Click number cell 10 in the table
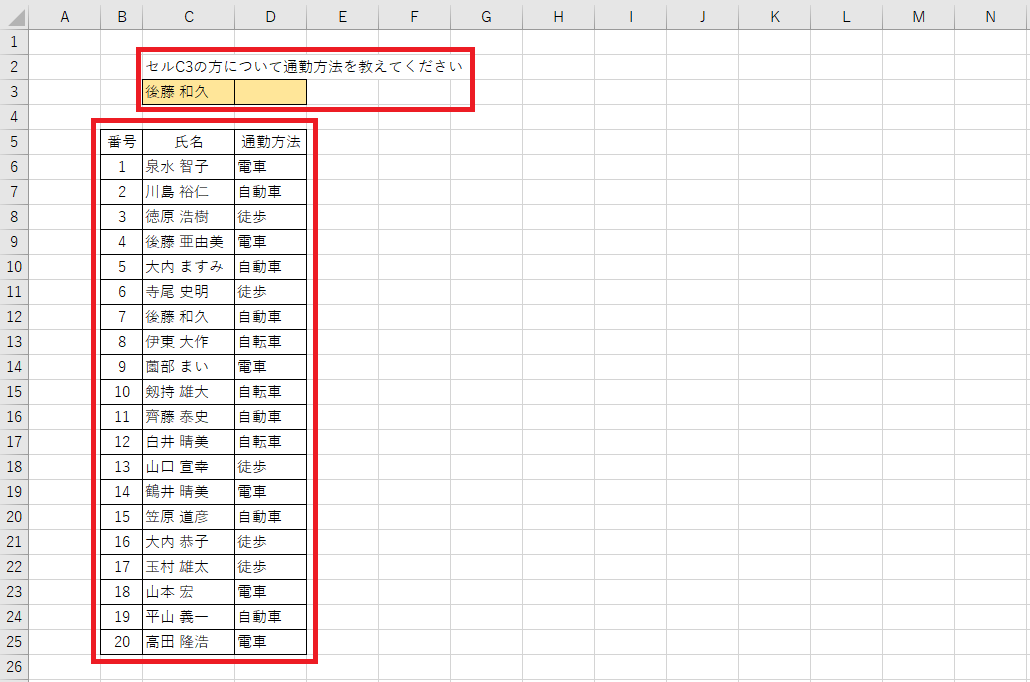The height and width of the screenshot is (682, 1030). tap(122, 392)
